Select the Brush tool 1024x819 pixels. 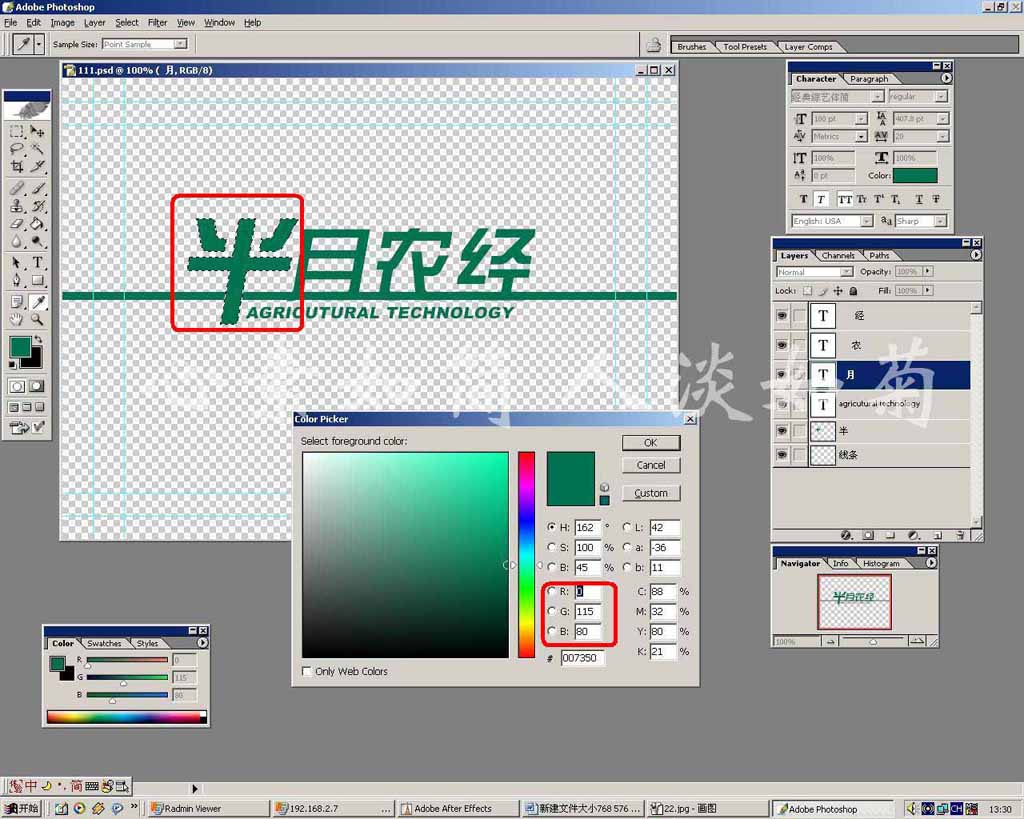[x=37, y=189]
